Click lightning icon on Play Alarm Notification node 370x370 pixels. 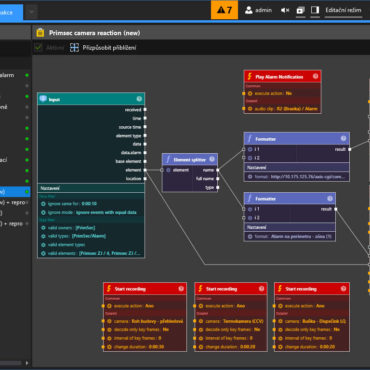[250, 77]
